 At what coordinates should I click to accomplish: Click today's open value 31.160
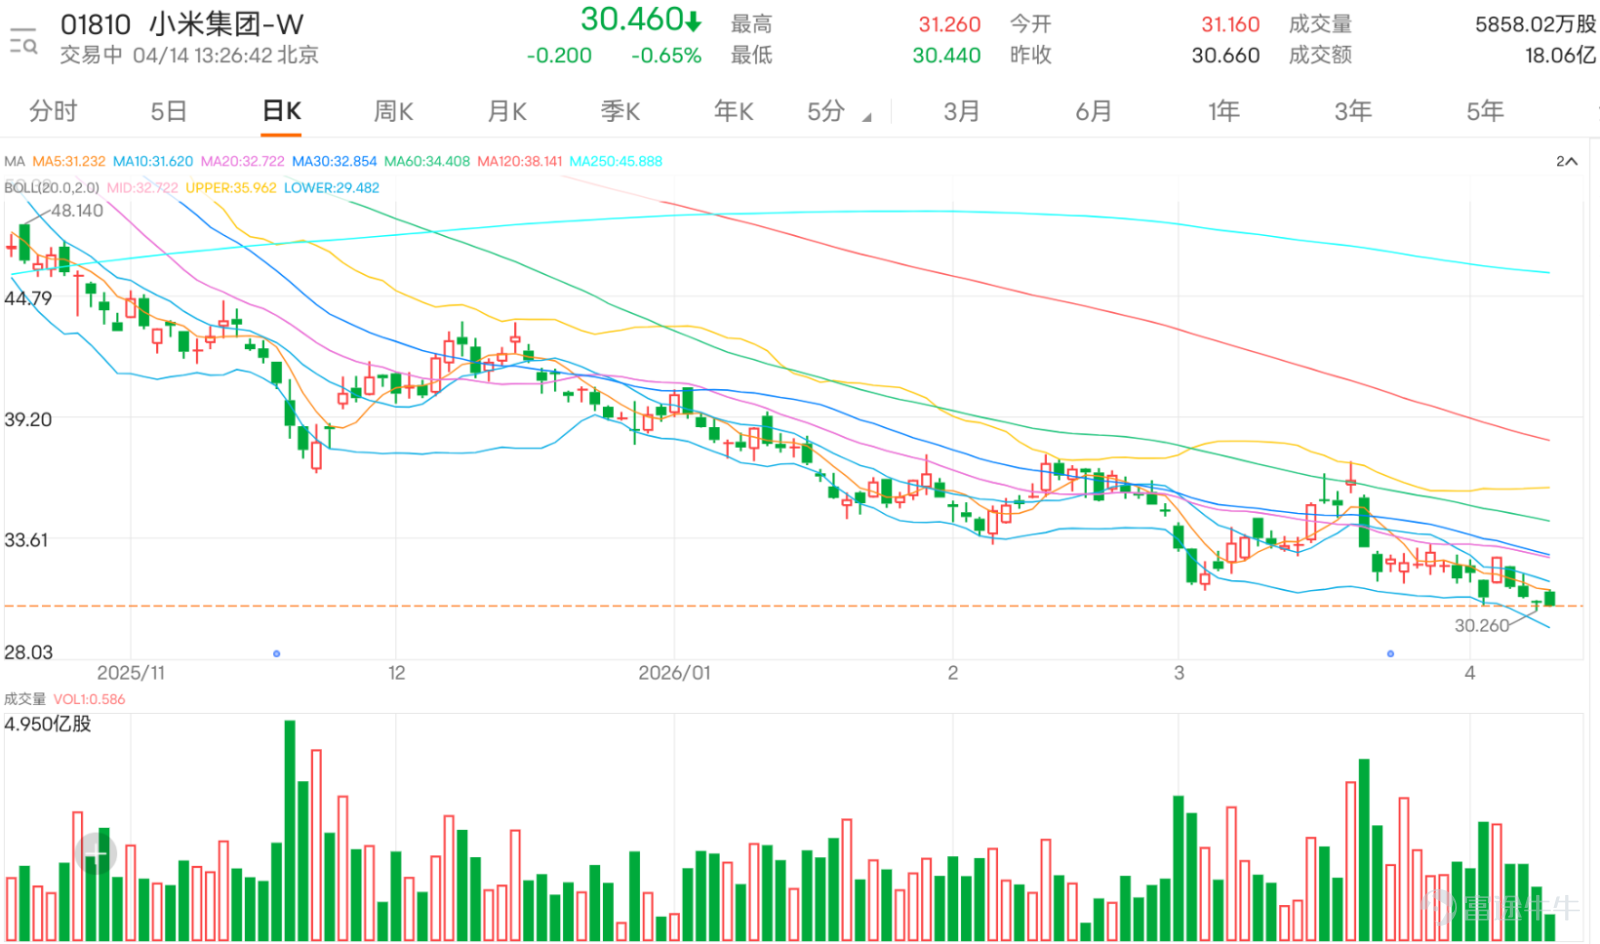[1230, 24]
